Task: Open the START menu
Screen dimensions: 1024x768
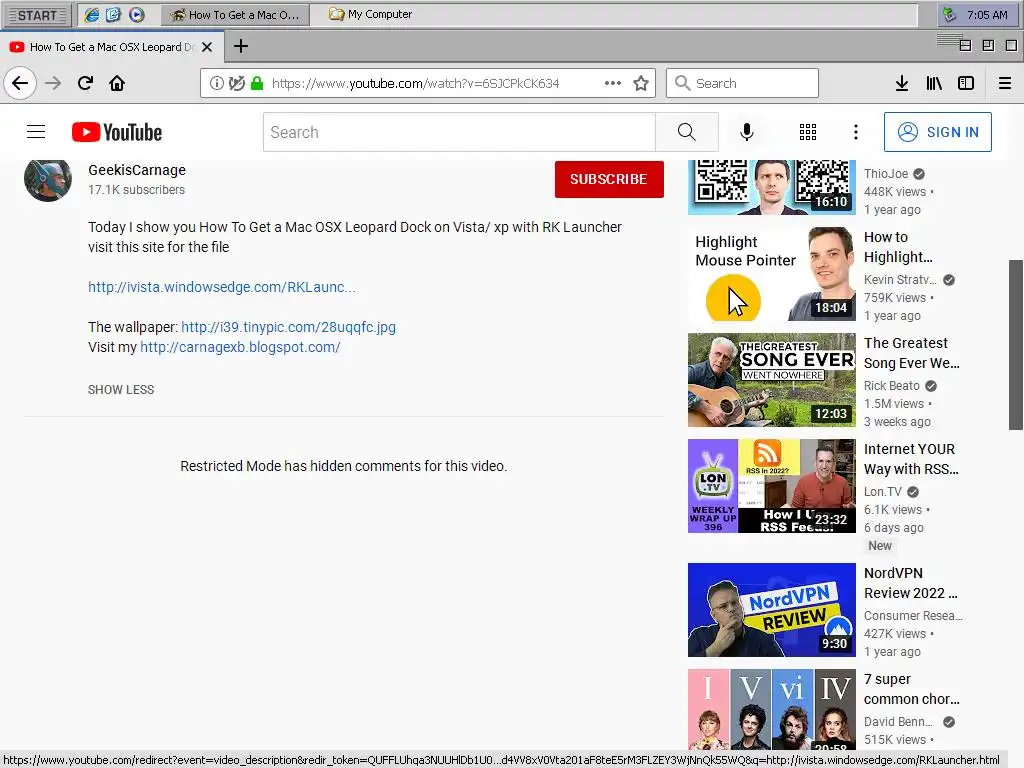Action: [x=37, y=15]
